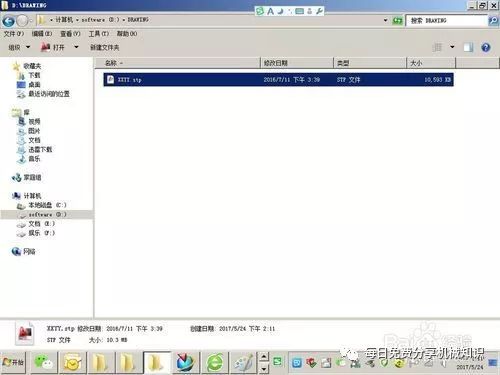
Task: Open the 图片 library
Action: pyautogui.click(x=34, y=131)
